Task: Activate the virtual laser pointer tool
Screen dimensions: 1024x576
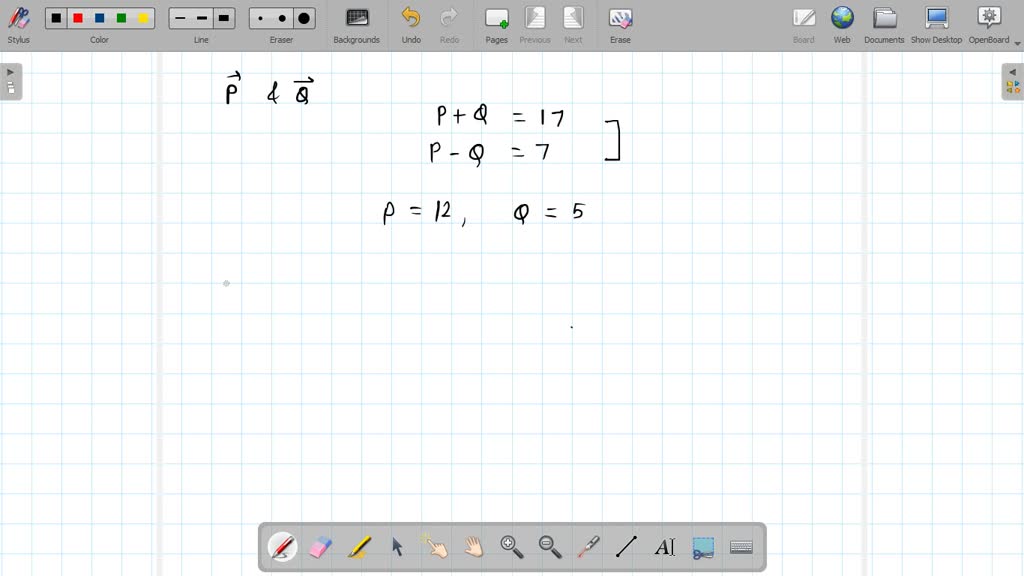Action: coord(588,546)
